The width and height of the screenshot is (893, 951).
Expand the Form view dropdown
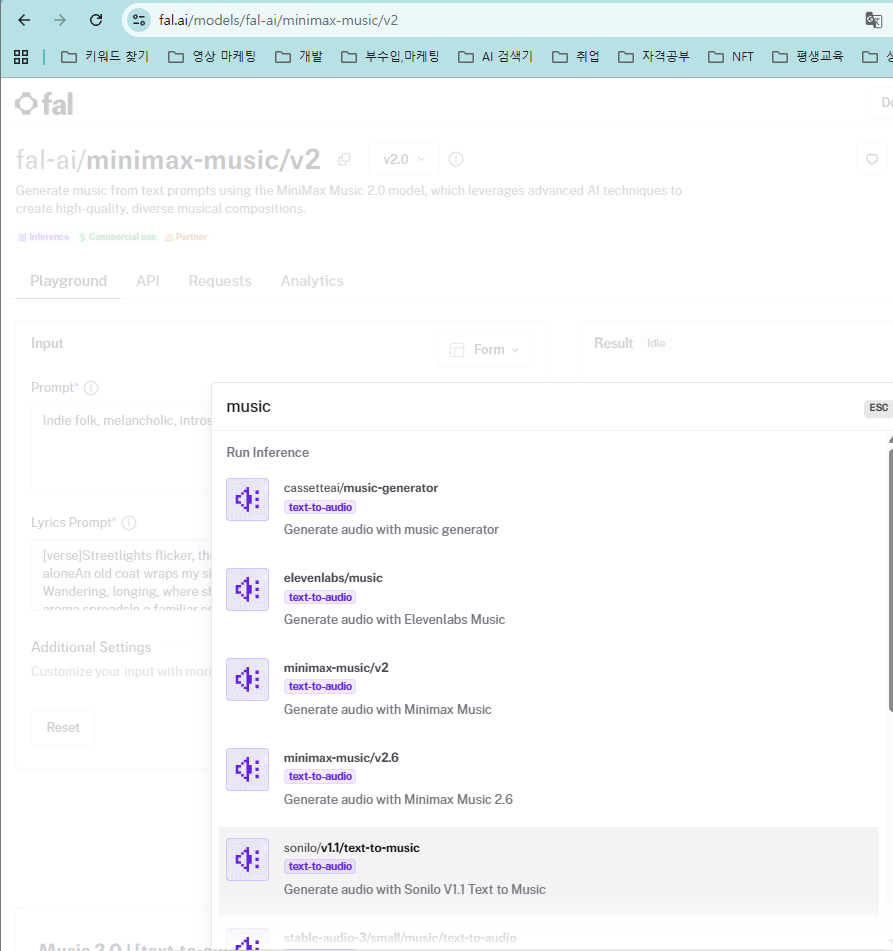485,349
